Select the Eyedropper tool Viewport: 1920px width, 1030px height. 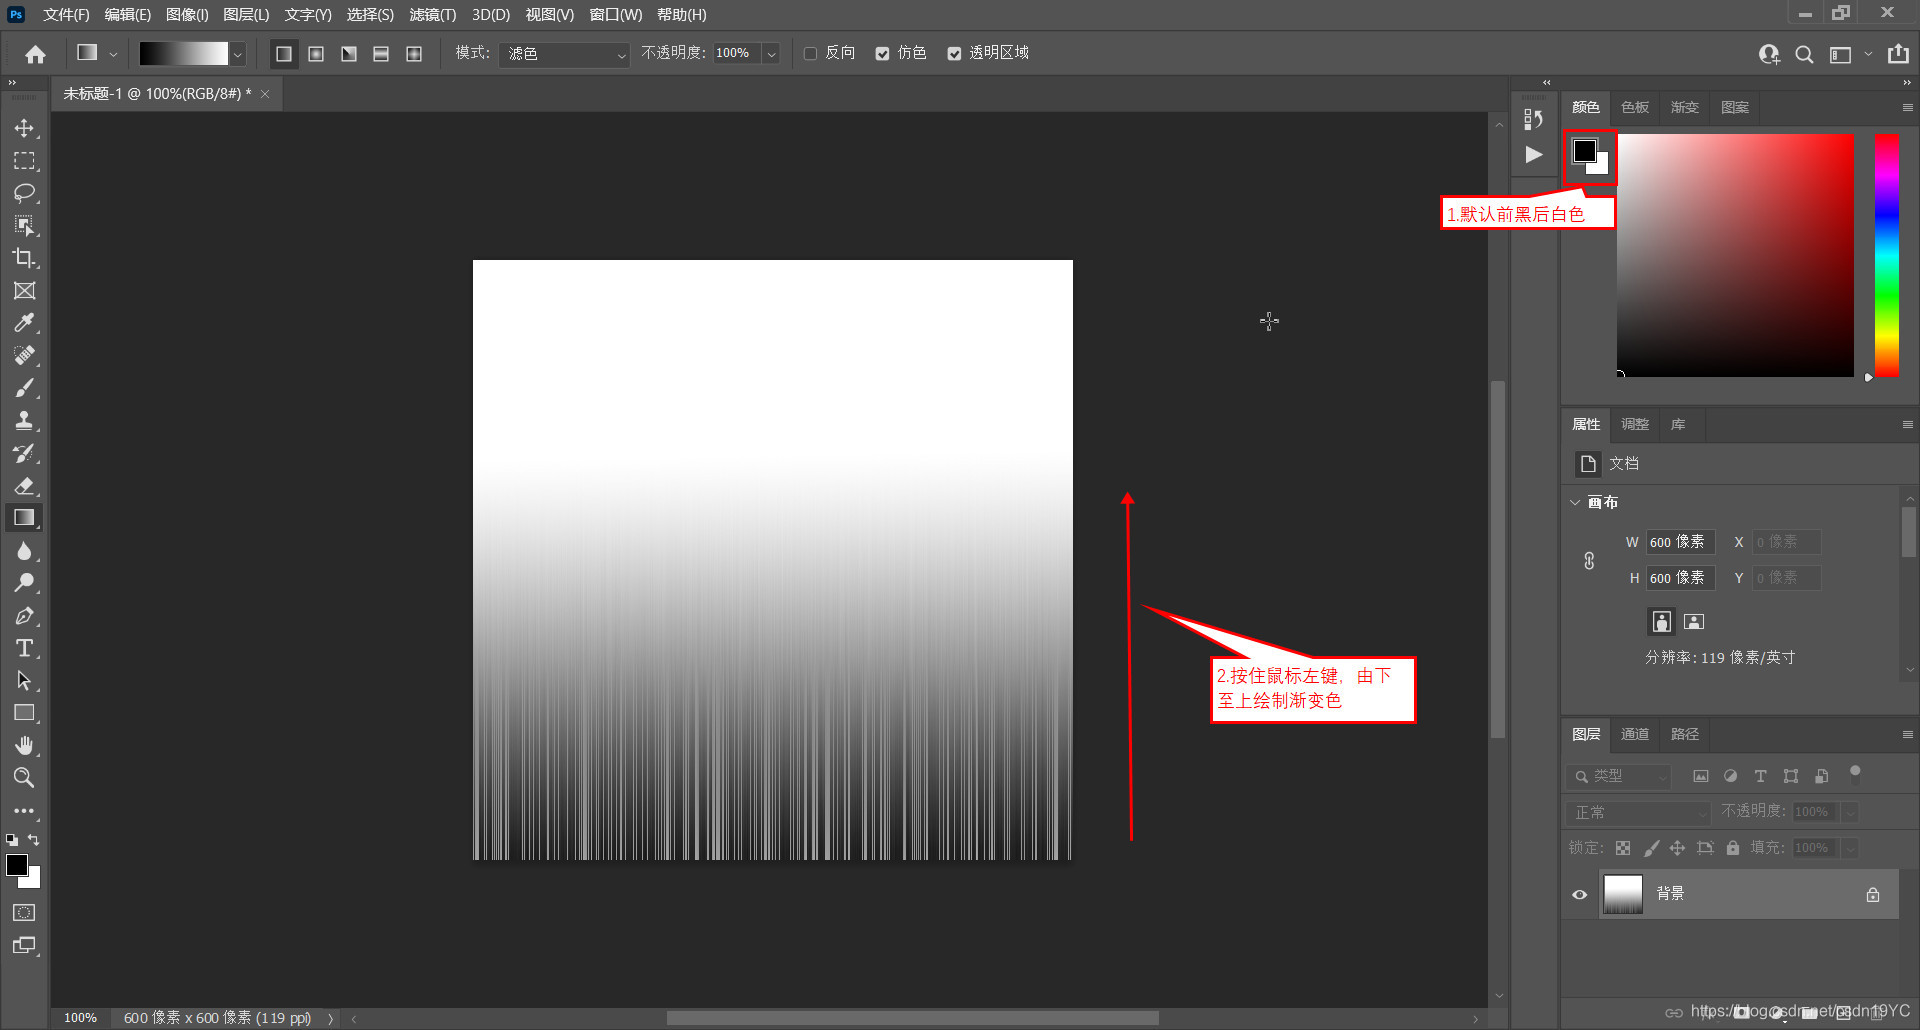pyautogui.click(x=24, y=323)
